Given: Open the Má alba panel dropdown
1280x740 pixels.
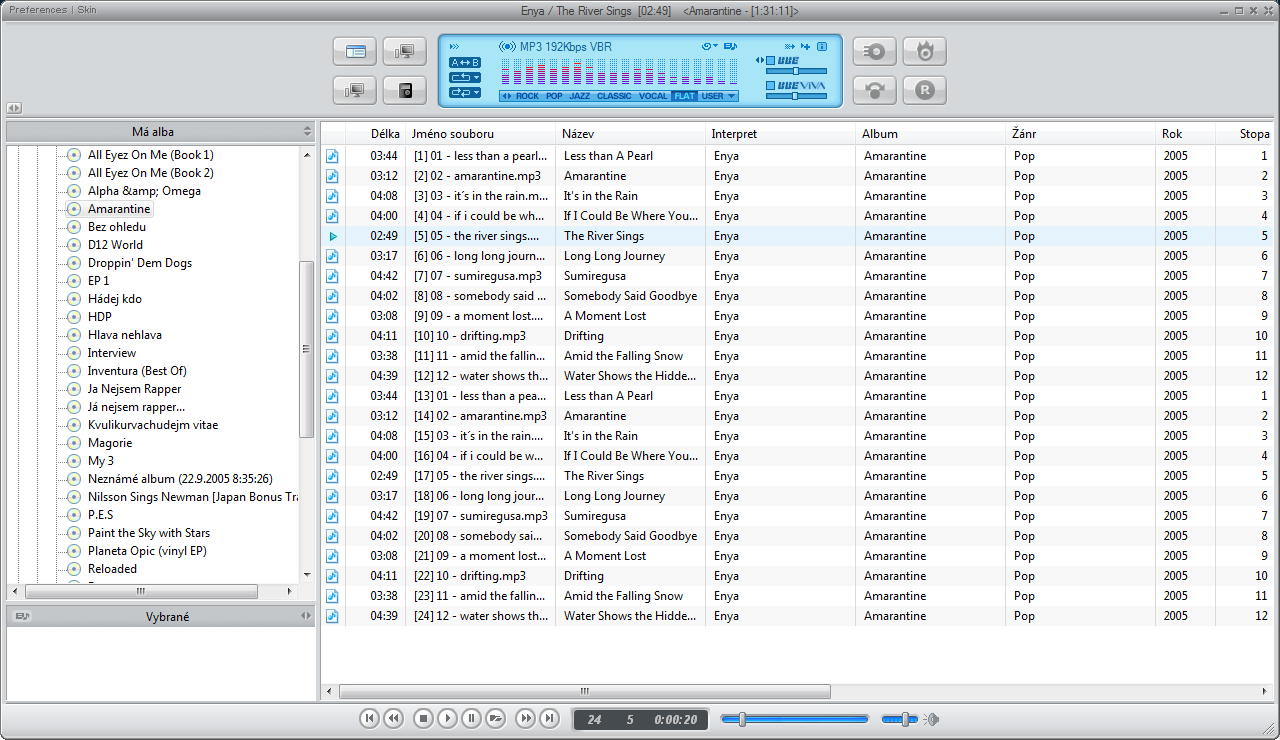Looking at the screenshot, I should (307, 131).
